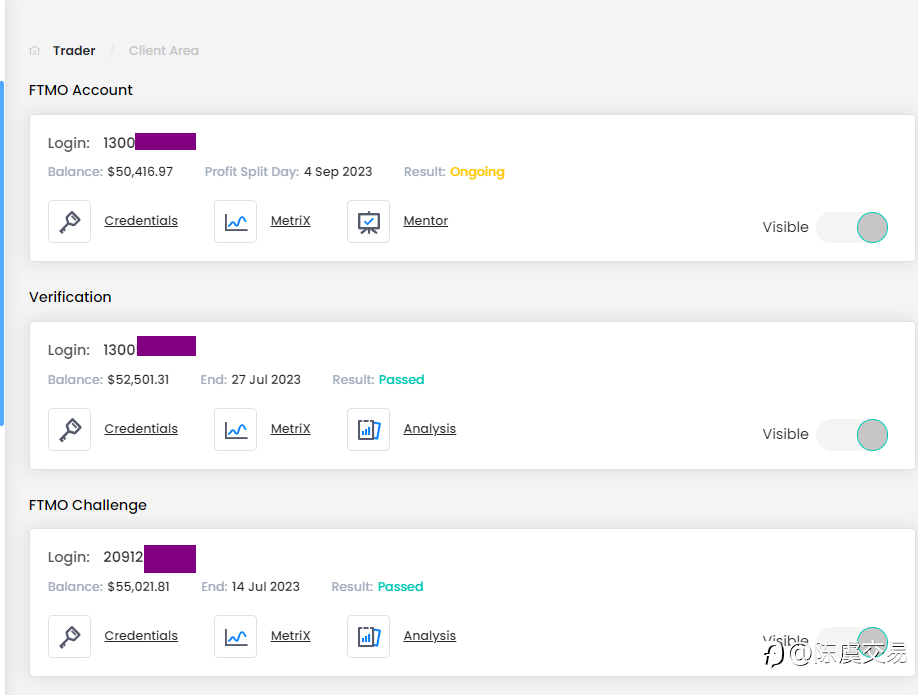Screen dimensions: 918x695
Task: Open MetriX link in FTMO Challenge card
Action: [290, 636]
